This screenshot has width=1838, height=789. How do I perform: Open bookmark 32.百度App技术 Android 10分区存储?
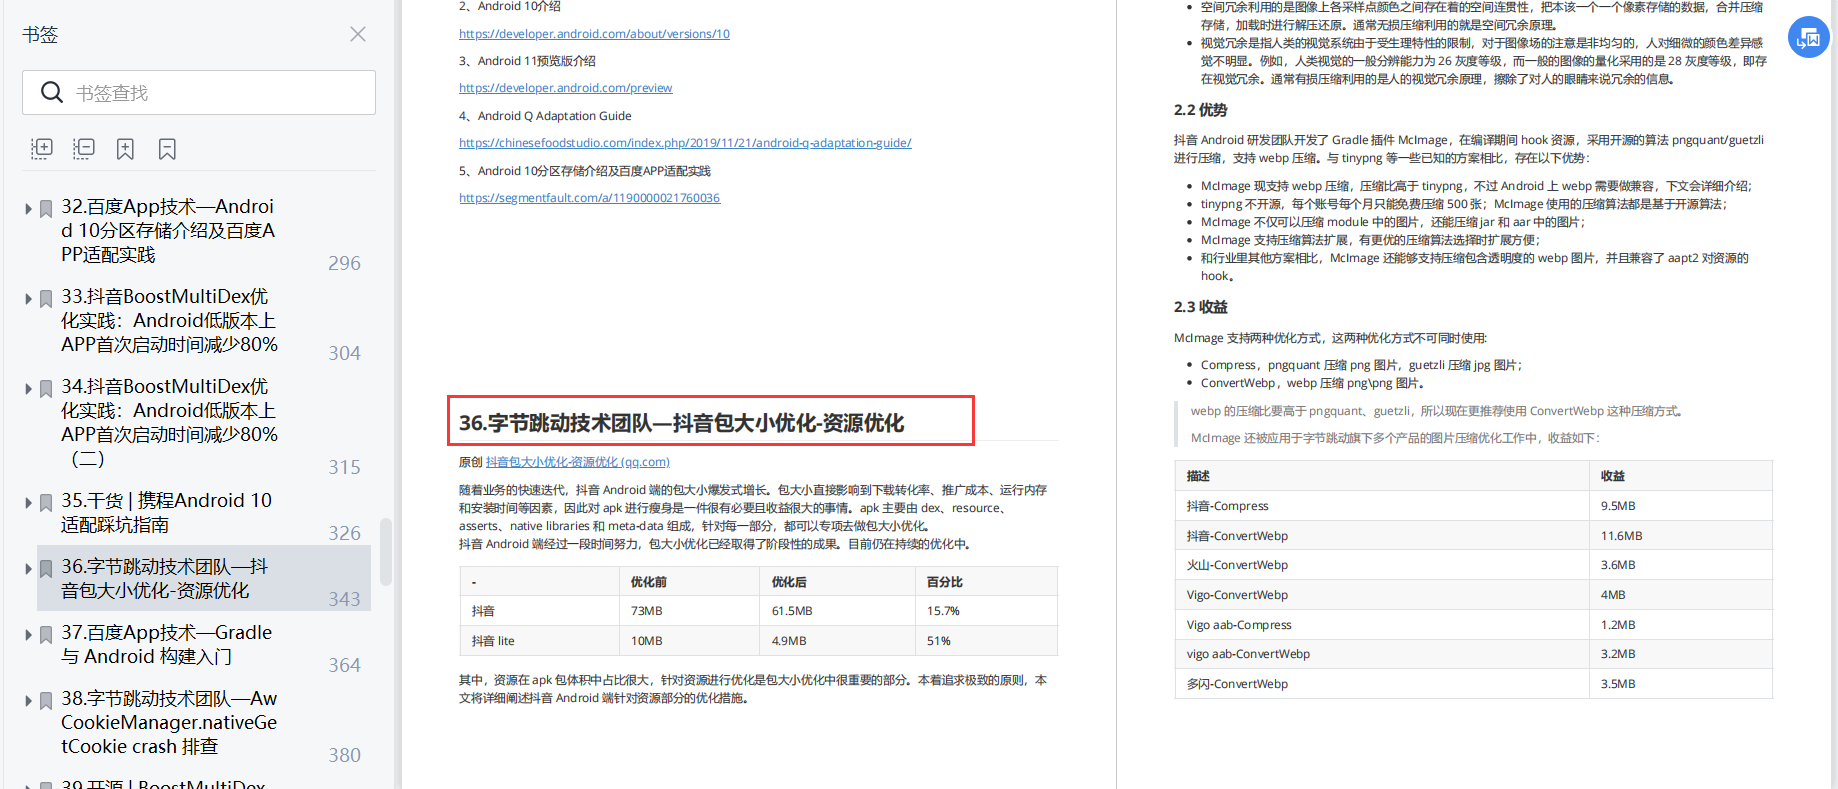[168, 230]
